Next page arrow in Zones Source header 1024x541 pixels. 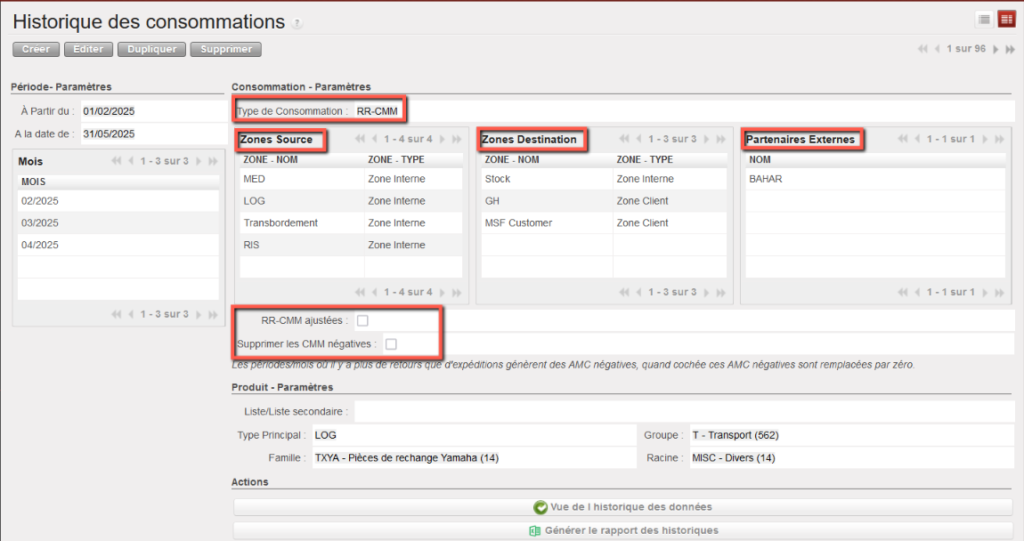[x=441, y=139]
